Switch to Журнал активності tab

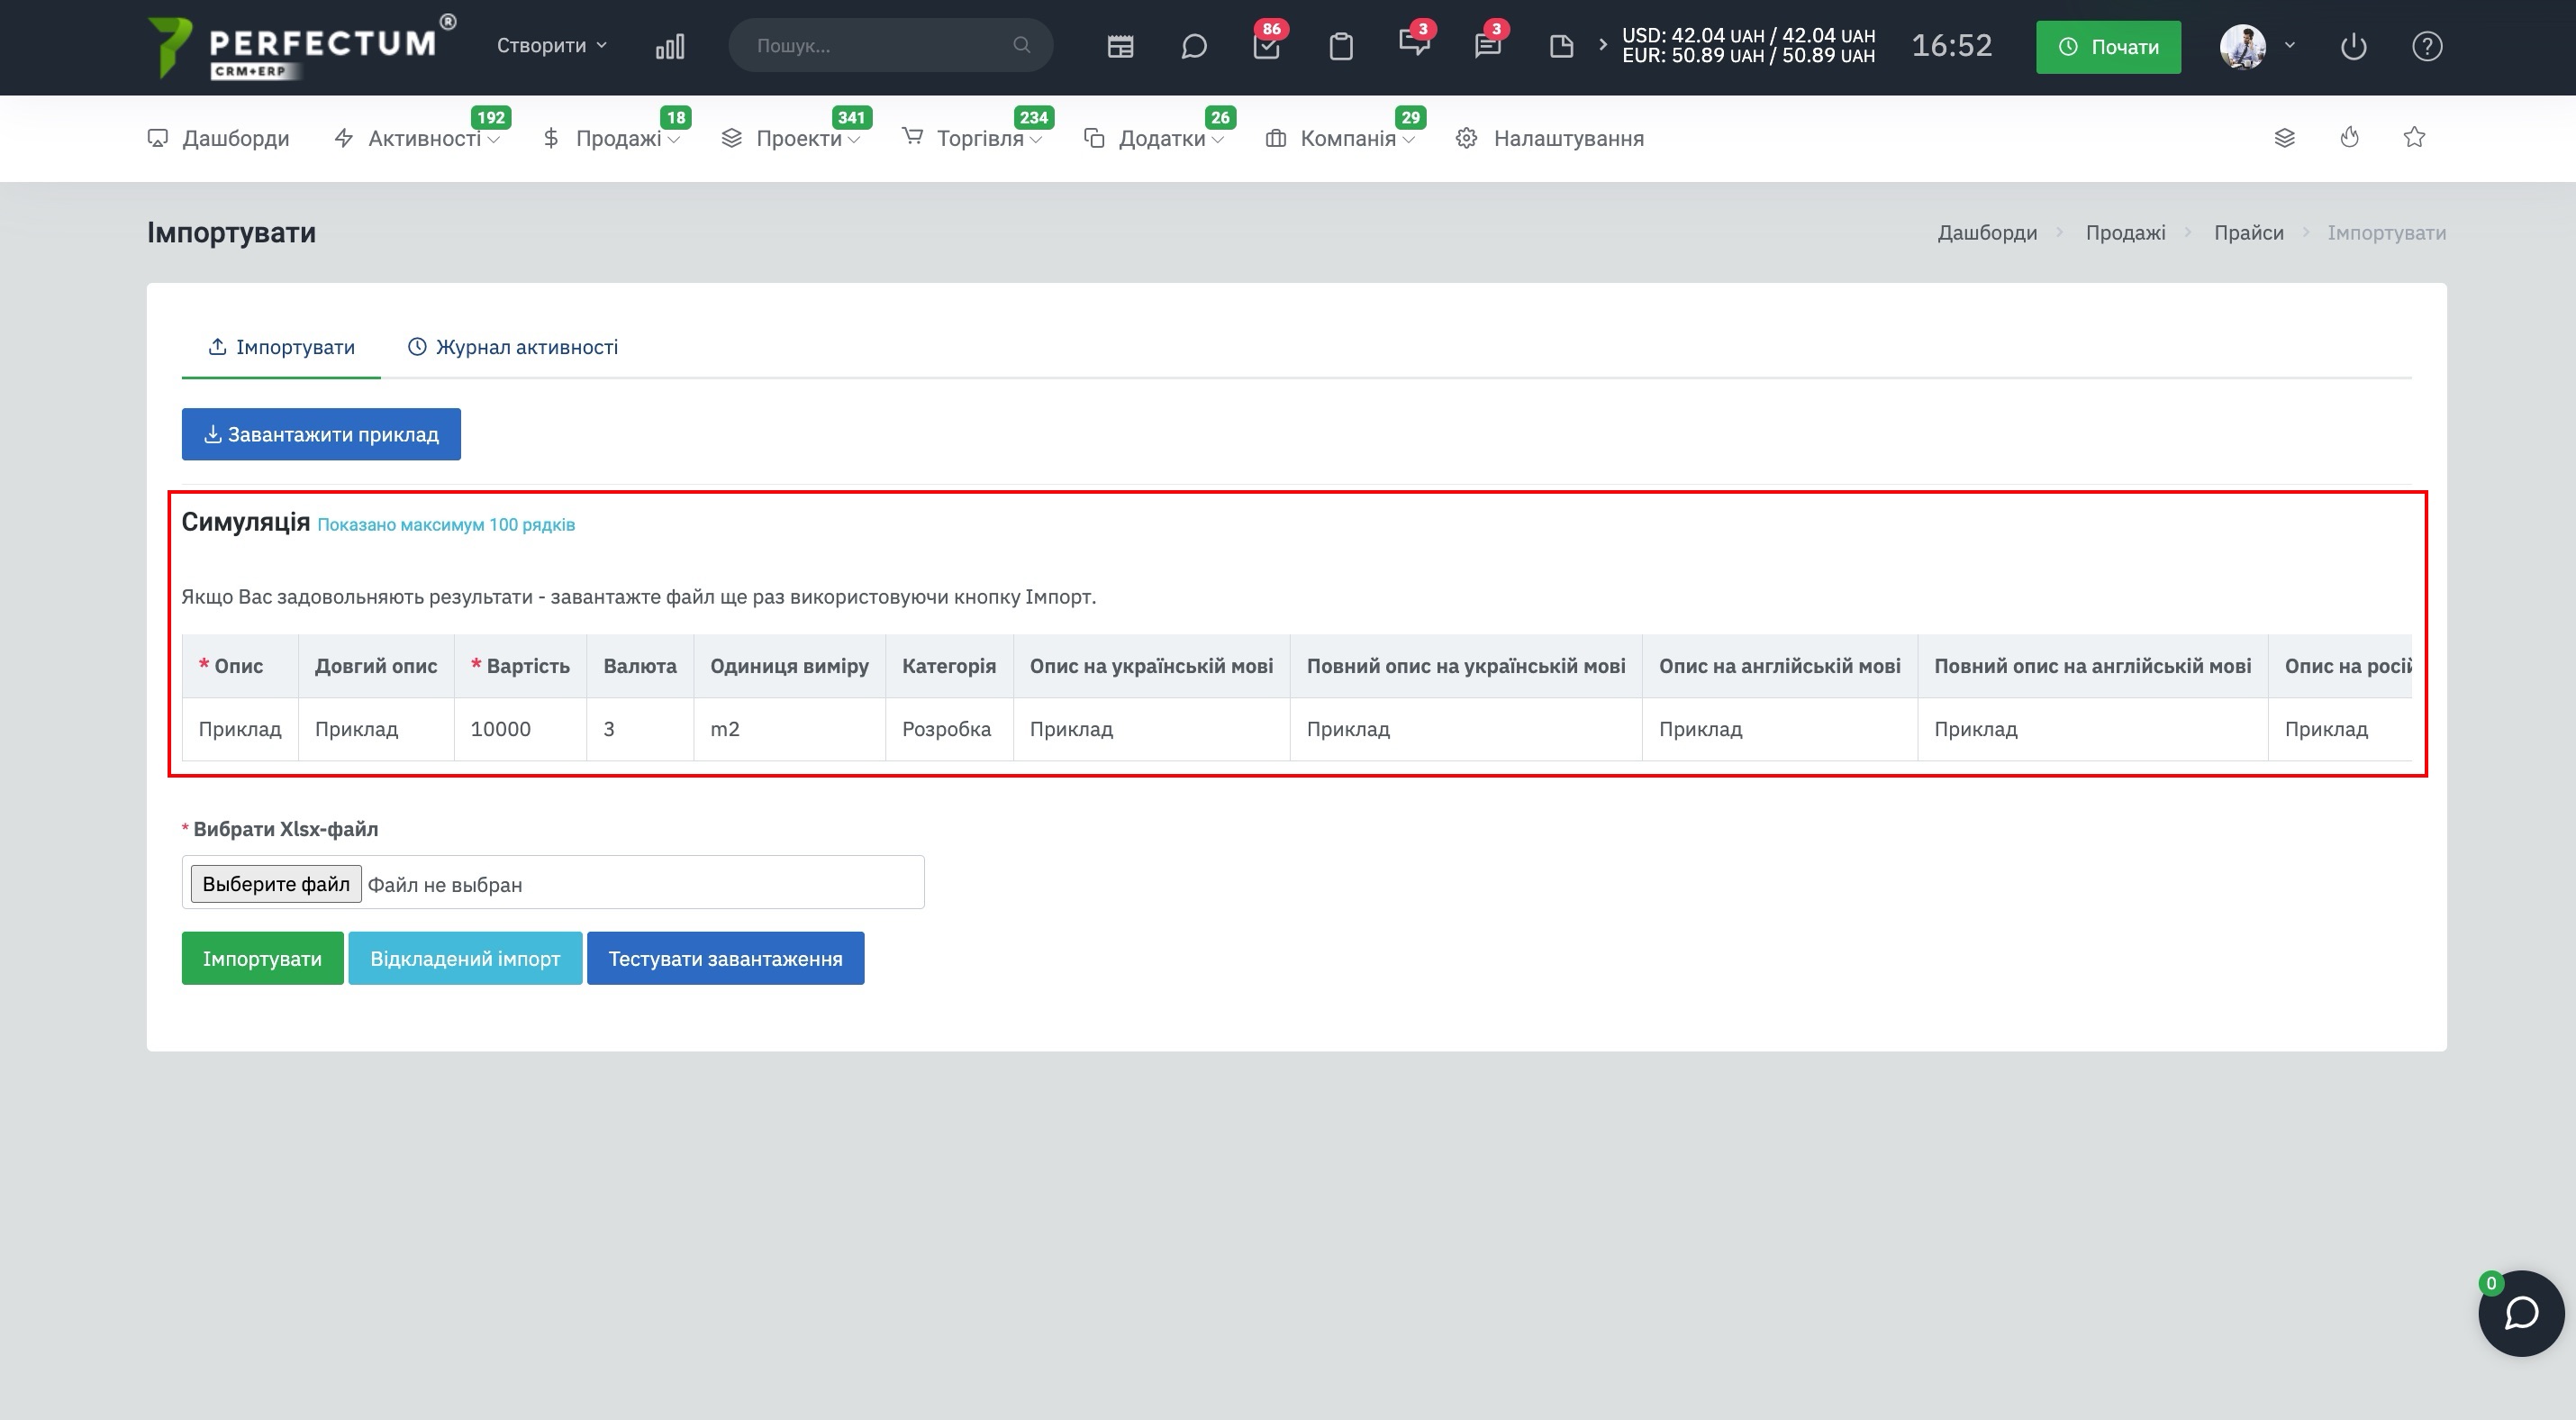[x=513, y=347]
